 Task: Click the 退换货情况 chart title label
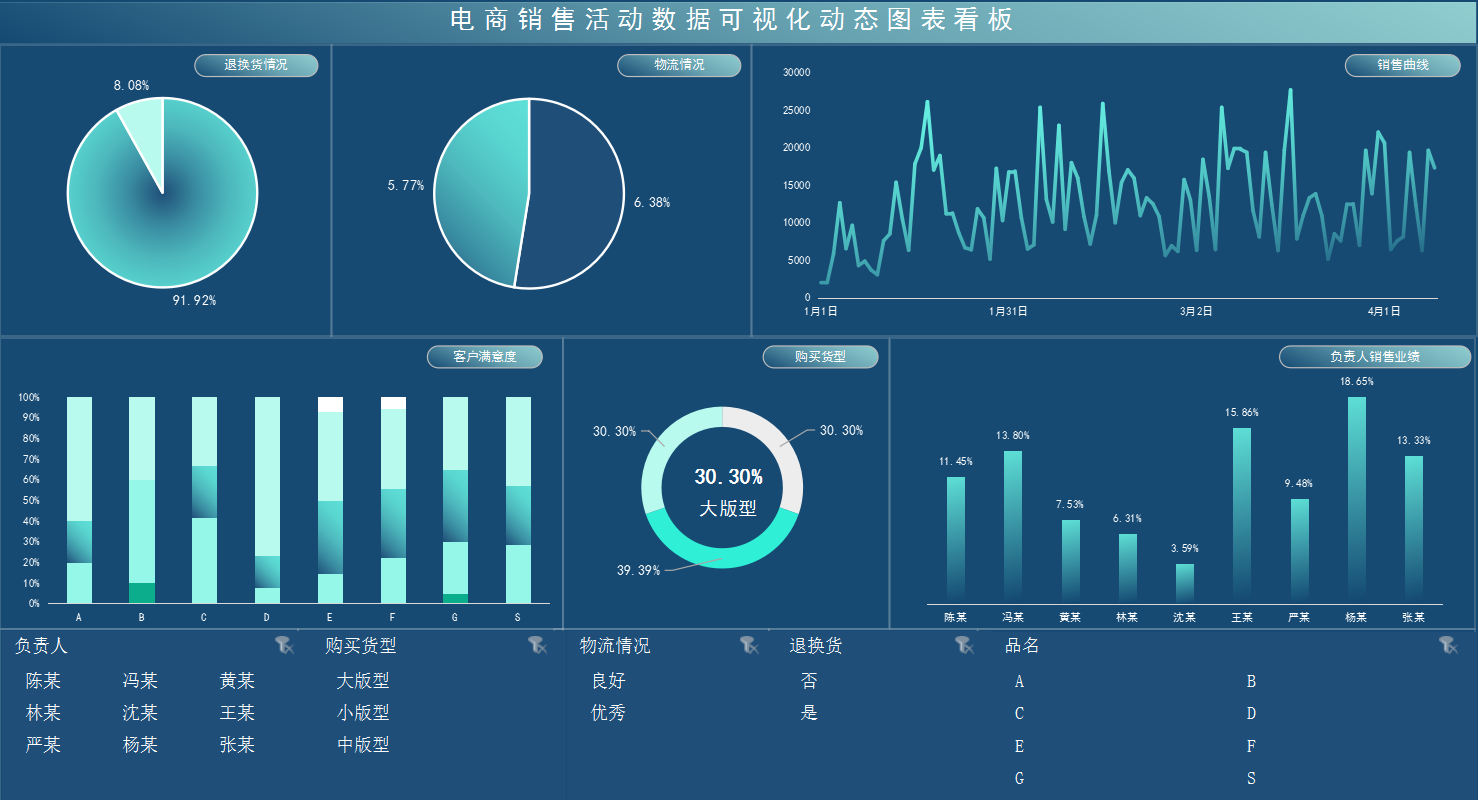[x=256, y=65]
